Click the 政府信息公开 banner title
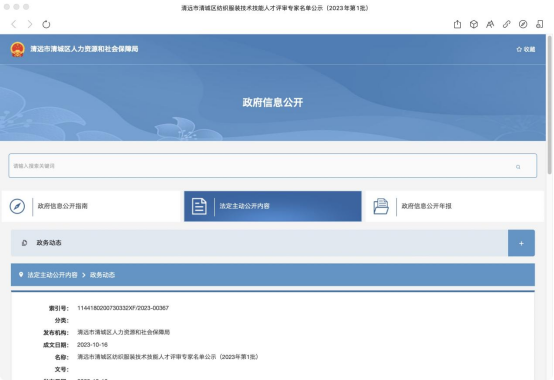 tap(273, 102)
